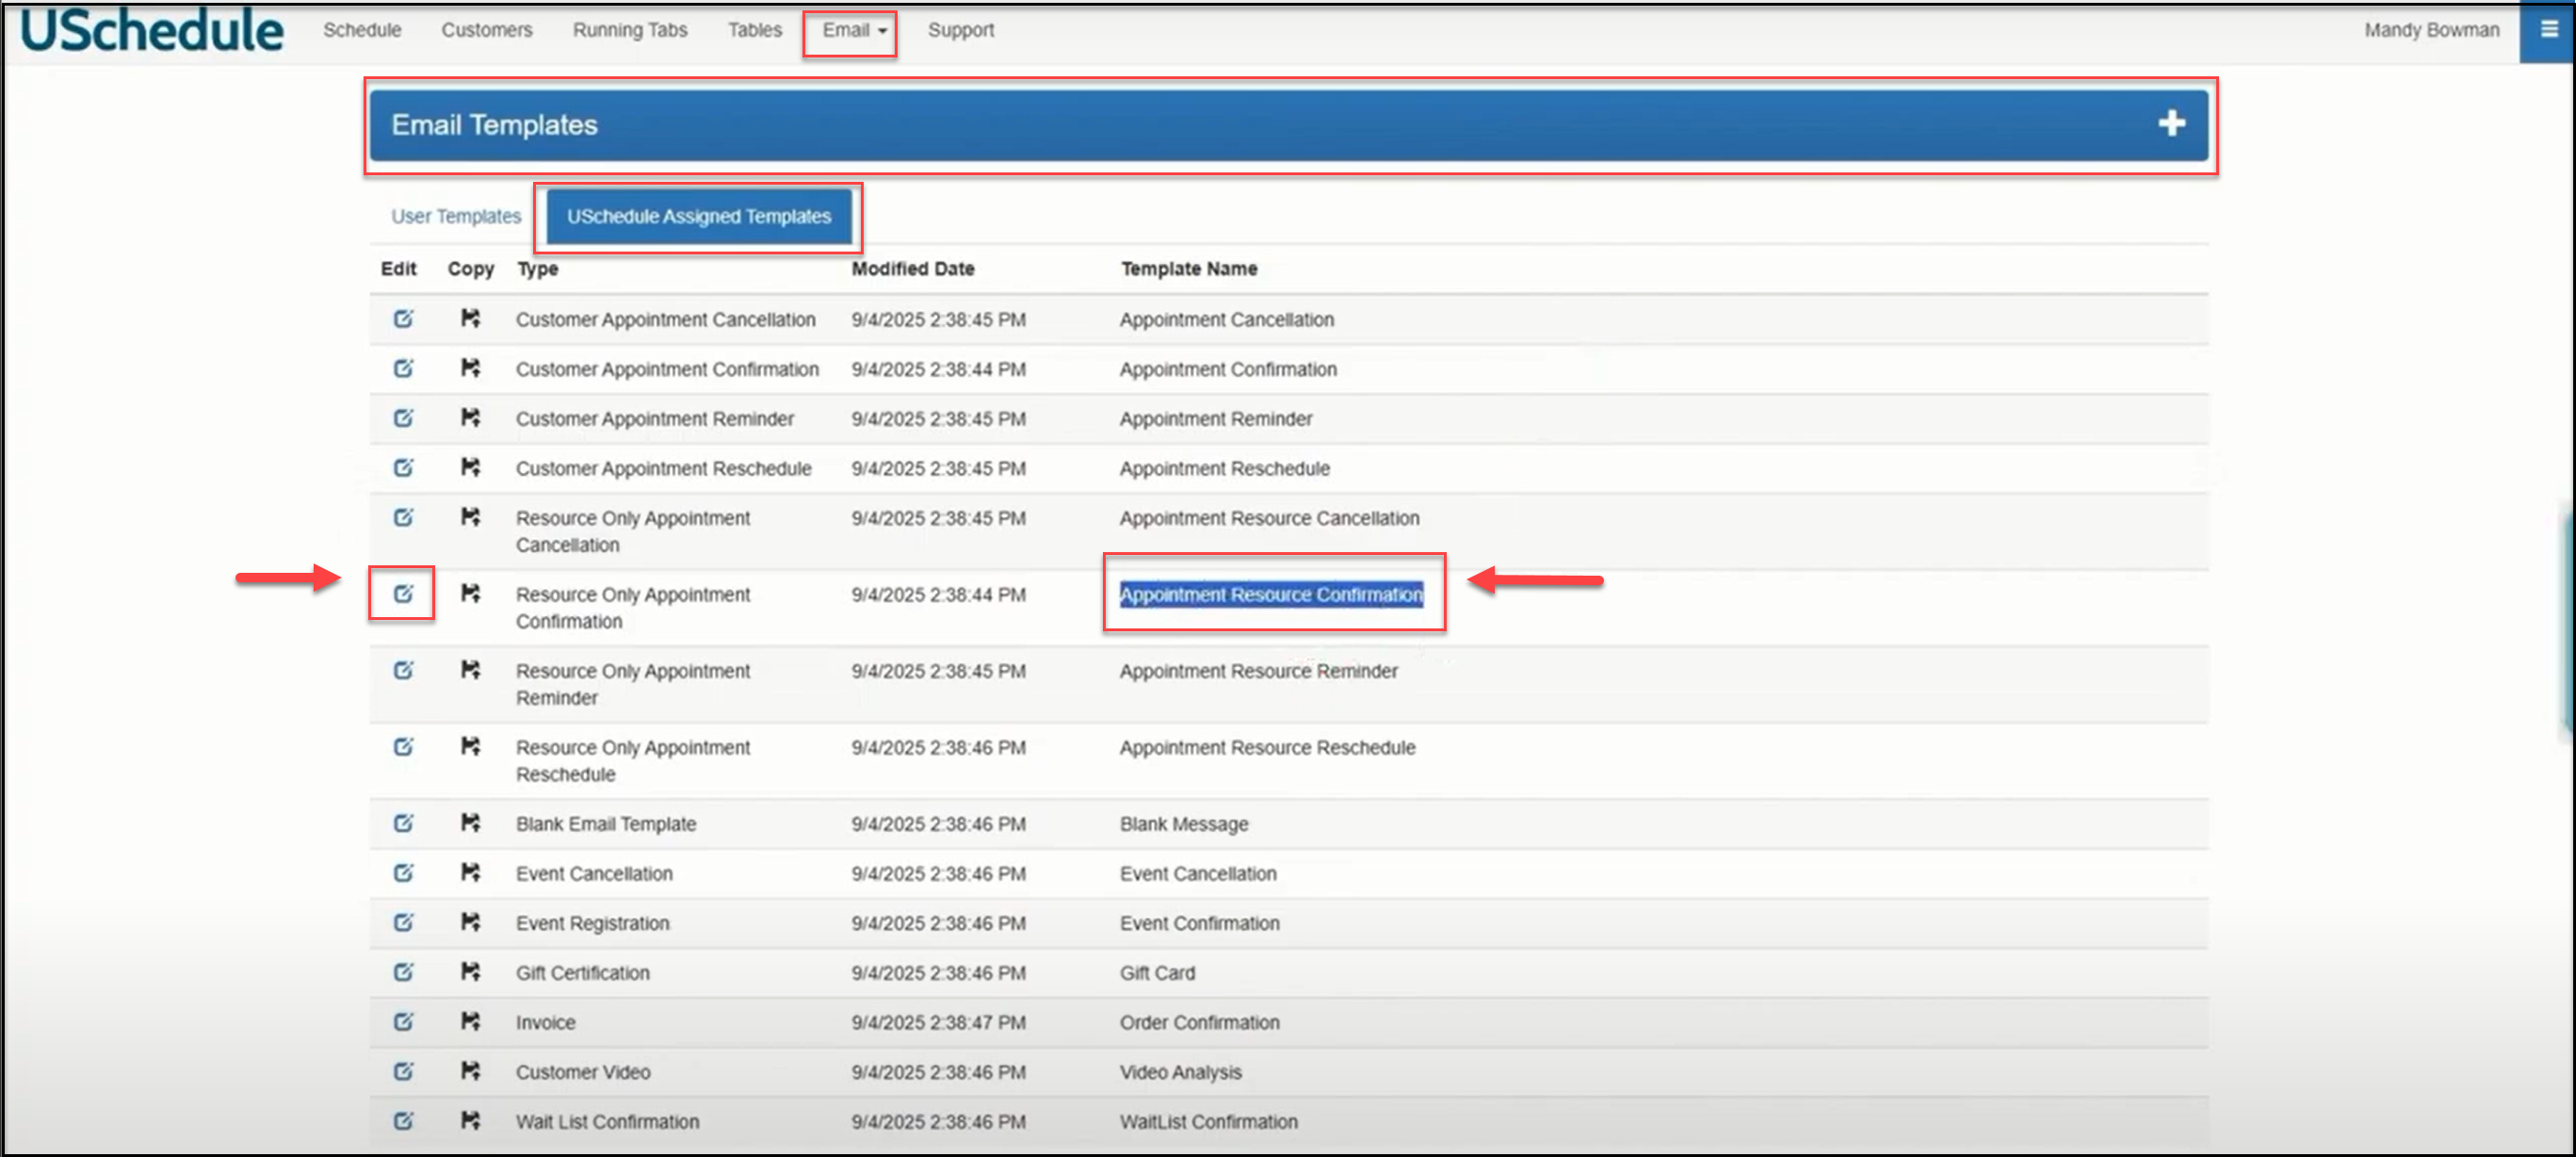The width and height of the screenshot is (2576, 1157).
Task: Edit the Customer Appointment Reminder template
Action: tap(403, 418)
